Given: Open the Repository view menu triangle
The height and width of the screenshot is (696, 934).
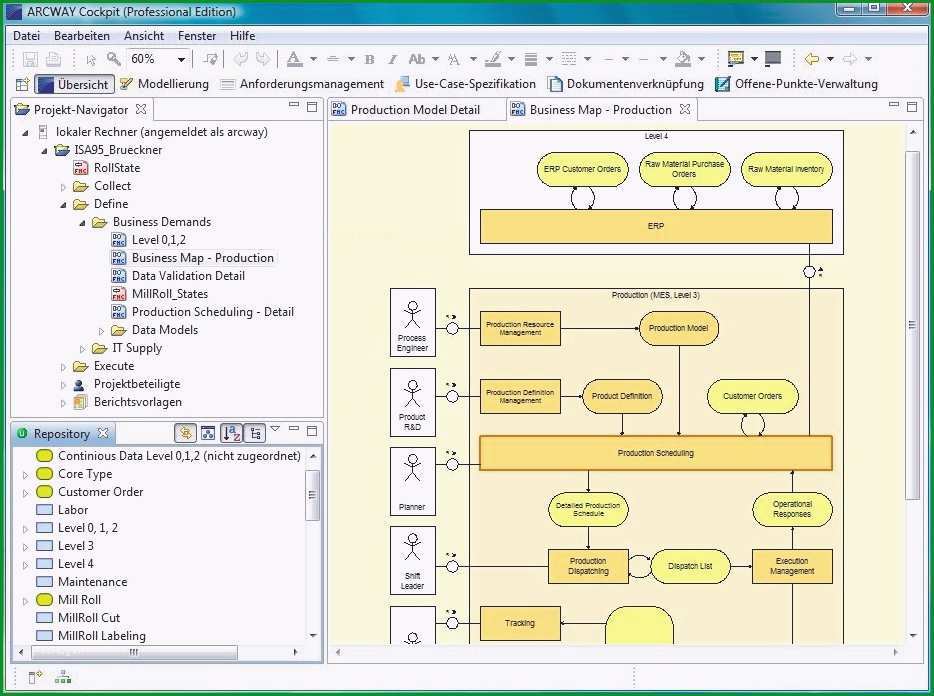Looking at the screenshot, I should coord(275,428).
